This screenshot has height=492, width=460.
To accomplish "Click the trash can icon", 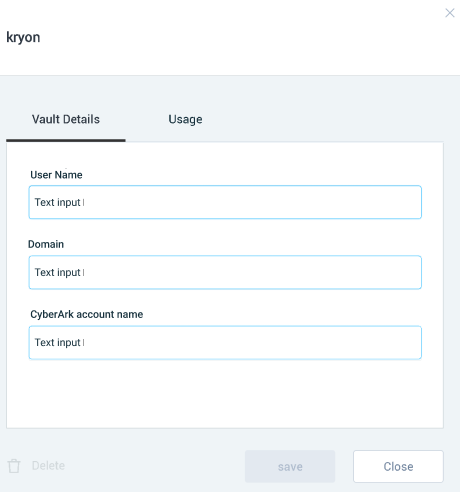I will (14, 466).
